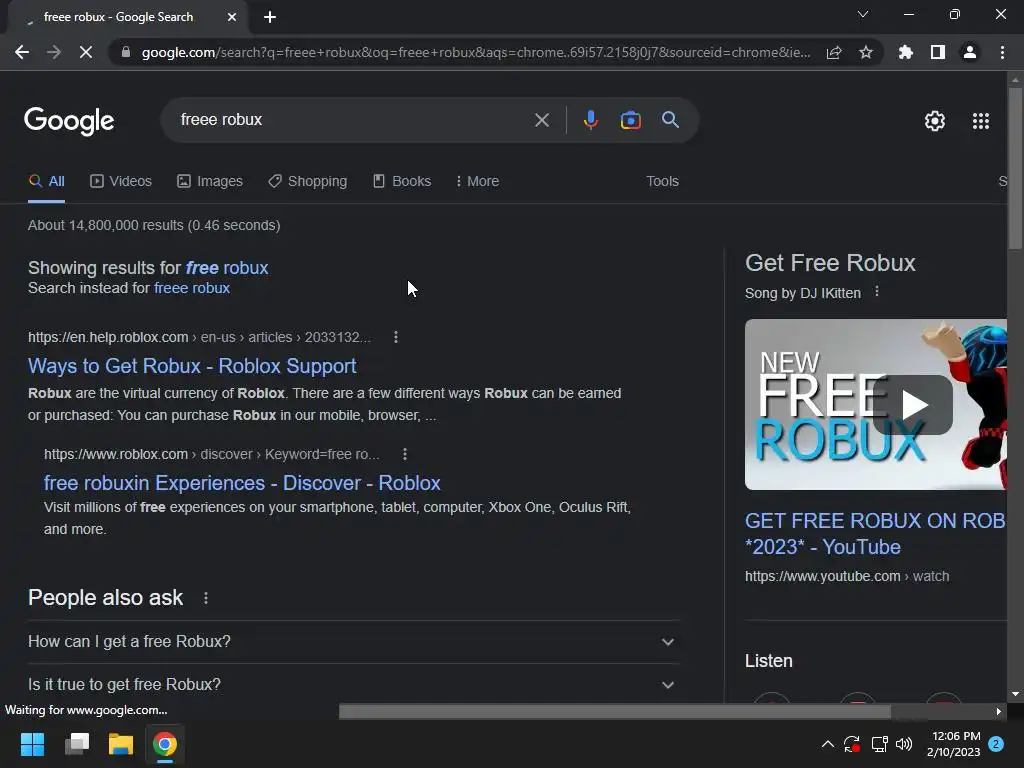Open the More search filters menu
The width and height of the screenshot is (1024, 768).
pyautogui.click(x=477, y=182)
